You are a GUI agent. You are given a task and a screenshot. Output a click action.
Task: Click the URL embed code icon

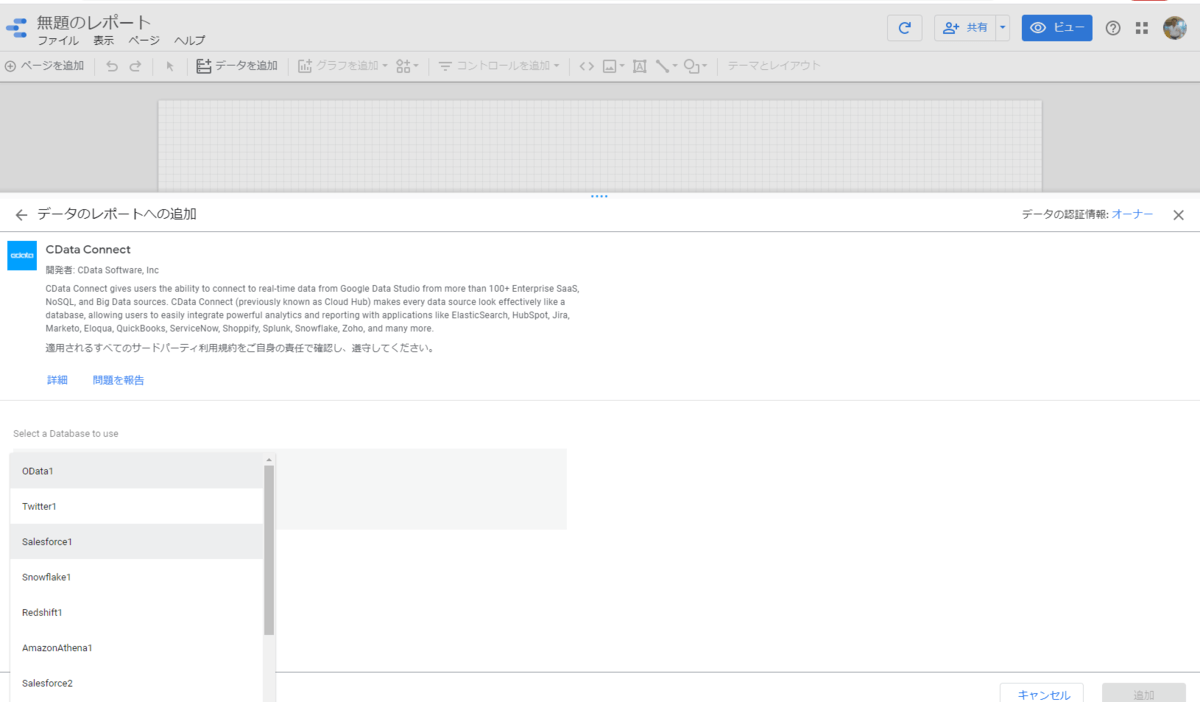[586, 66]
